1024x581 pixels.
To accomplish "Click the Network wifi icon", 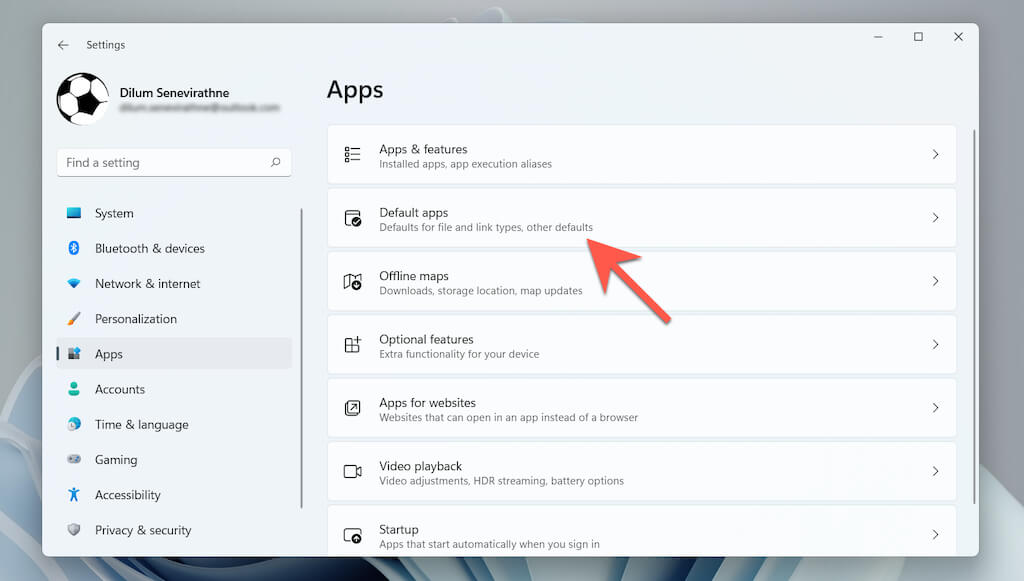I will click(x=74, y=283).
